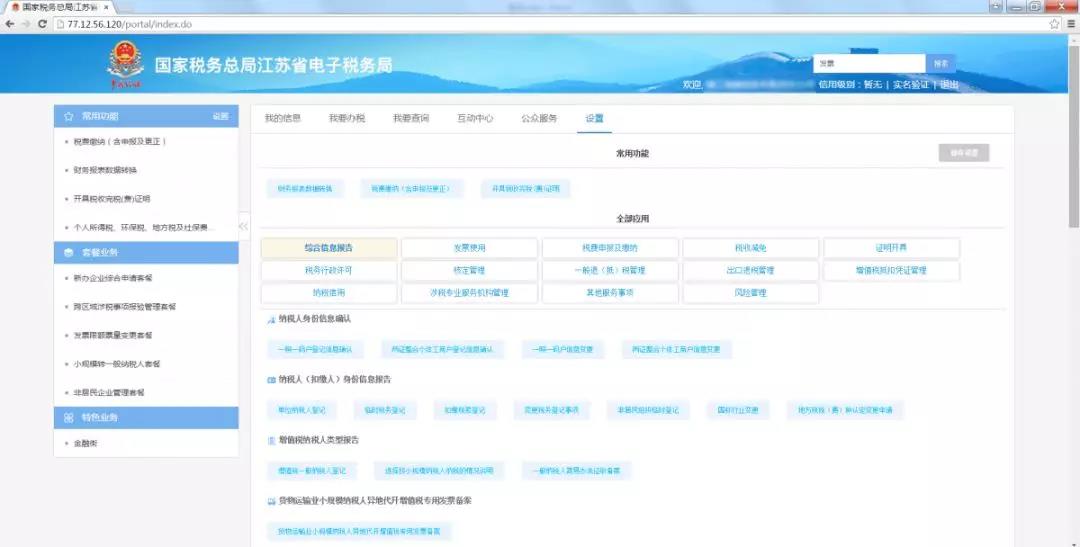Open the Chrome hamburger menu
This screenshot has height=547, width=1080.
pos(1070,23)
